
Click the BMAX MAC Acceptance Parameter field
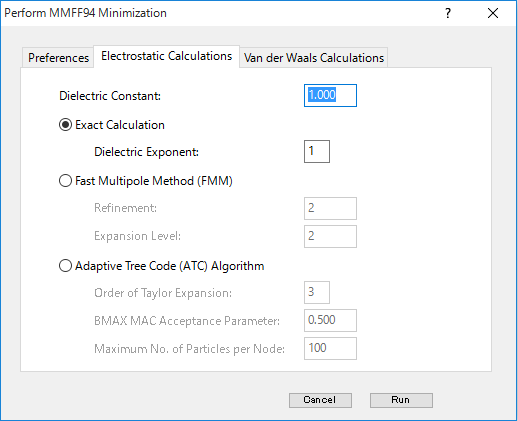coord(330,320)
